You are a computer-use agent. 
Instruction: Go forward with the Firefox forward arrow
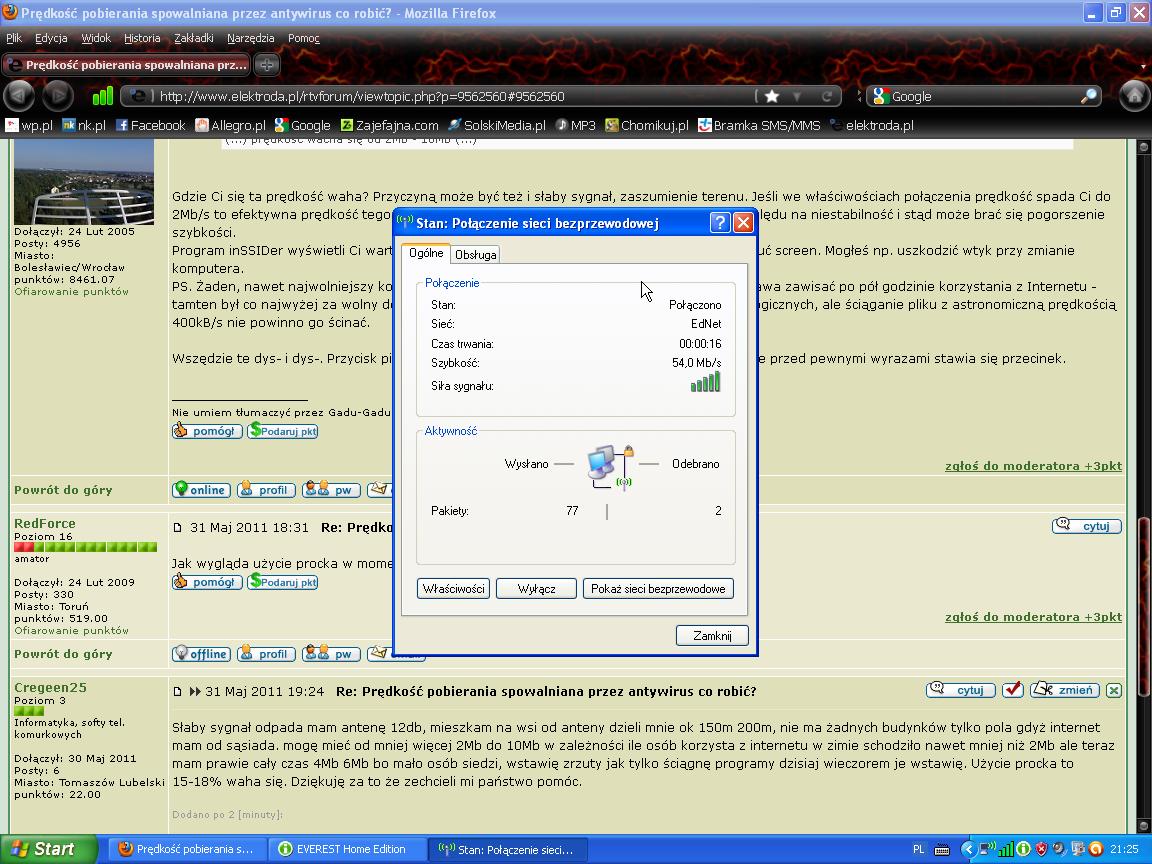tap(58, 96)
